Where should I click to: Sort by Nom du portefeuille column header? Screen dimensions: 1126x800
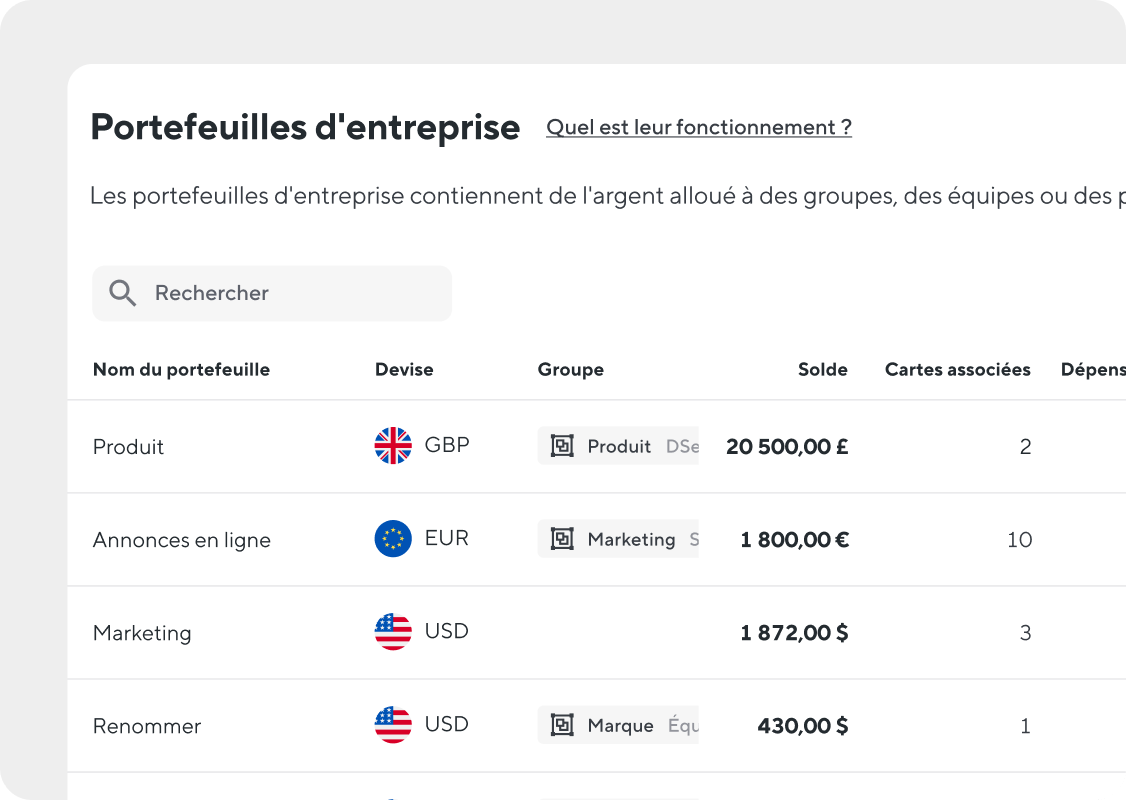tap(181, 370)
